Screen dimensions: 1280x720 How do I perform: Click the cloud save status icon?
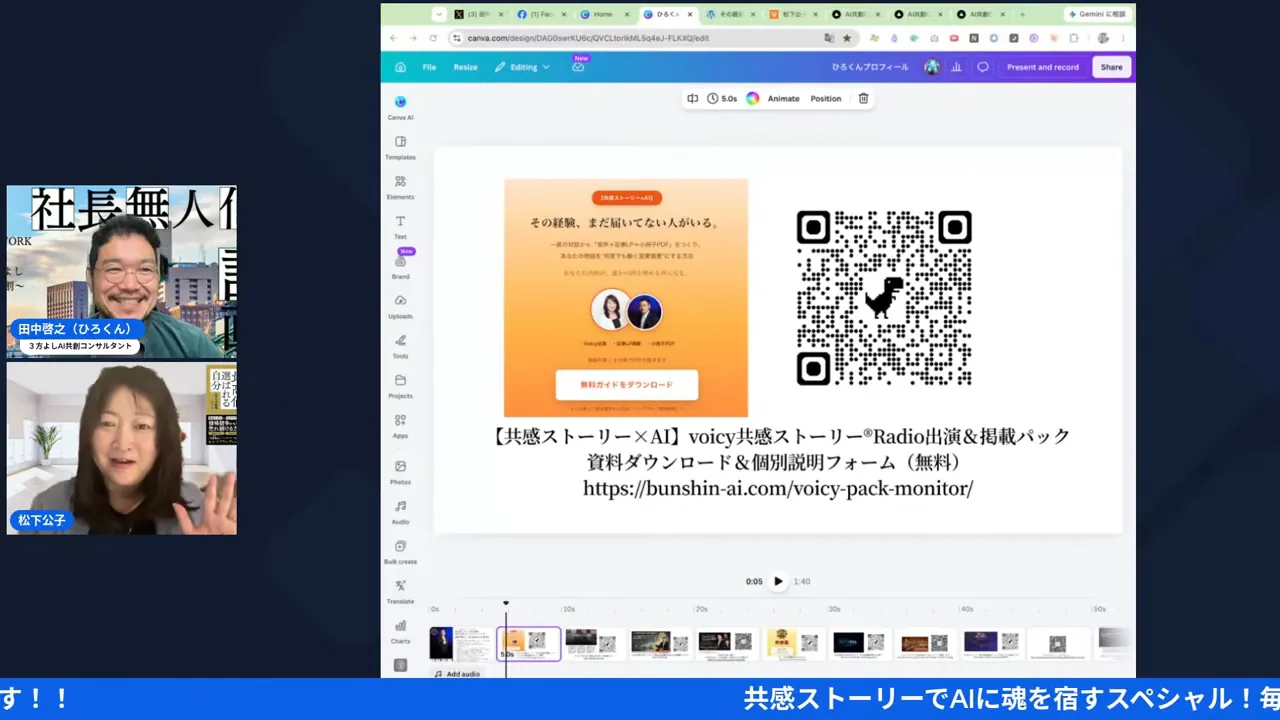tap(578, 67)
